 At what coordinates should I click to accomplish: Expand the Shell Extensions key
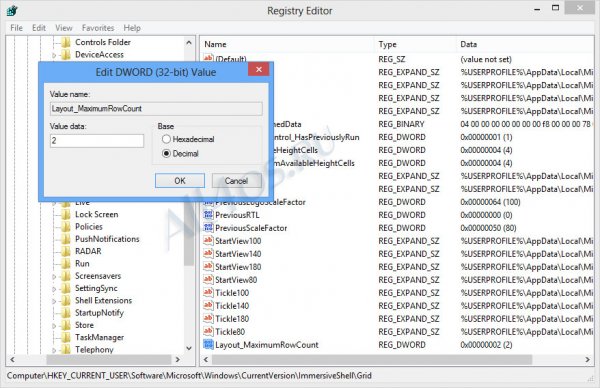pos(54,301)
